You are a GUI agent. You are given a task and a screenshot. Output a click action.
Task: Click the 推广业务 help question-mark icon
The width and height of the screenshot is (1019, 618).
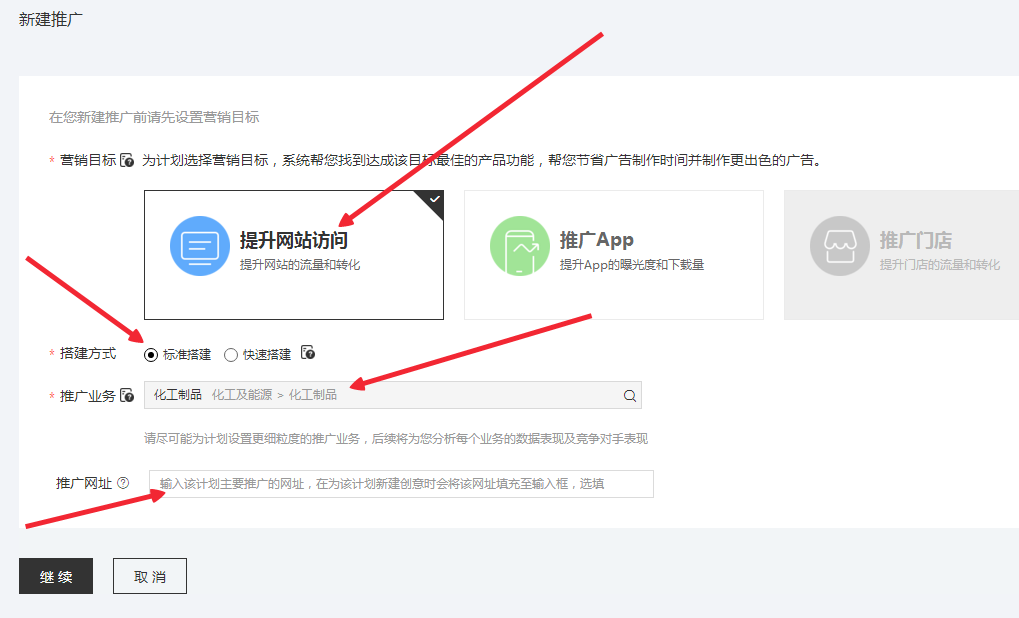(x=128, y=393)
